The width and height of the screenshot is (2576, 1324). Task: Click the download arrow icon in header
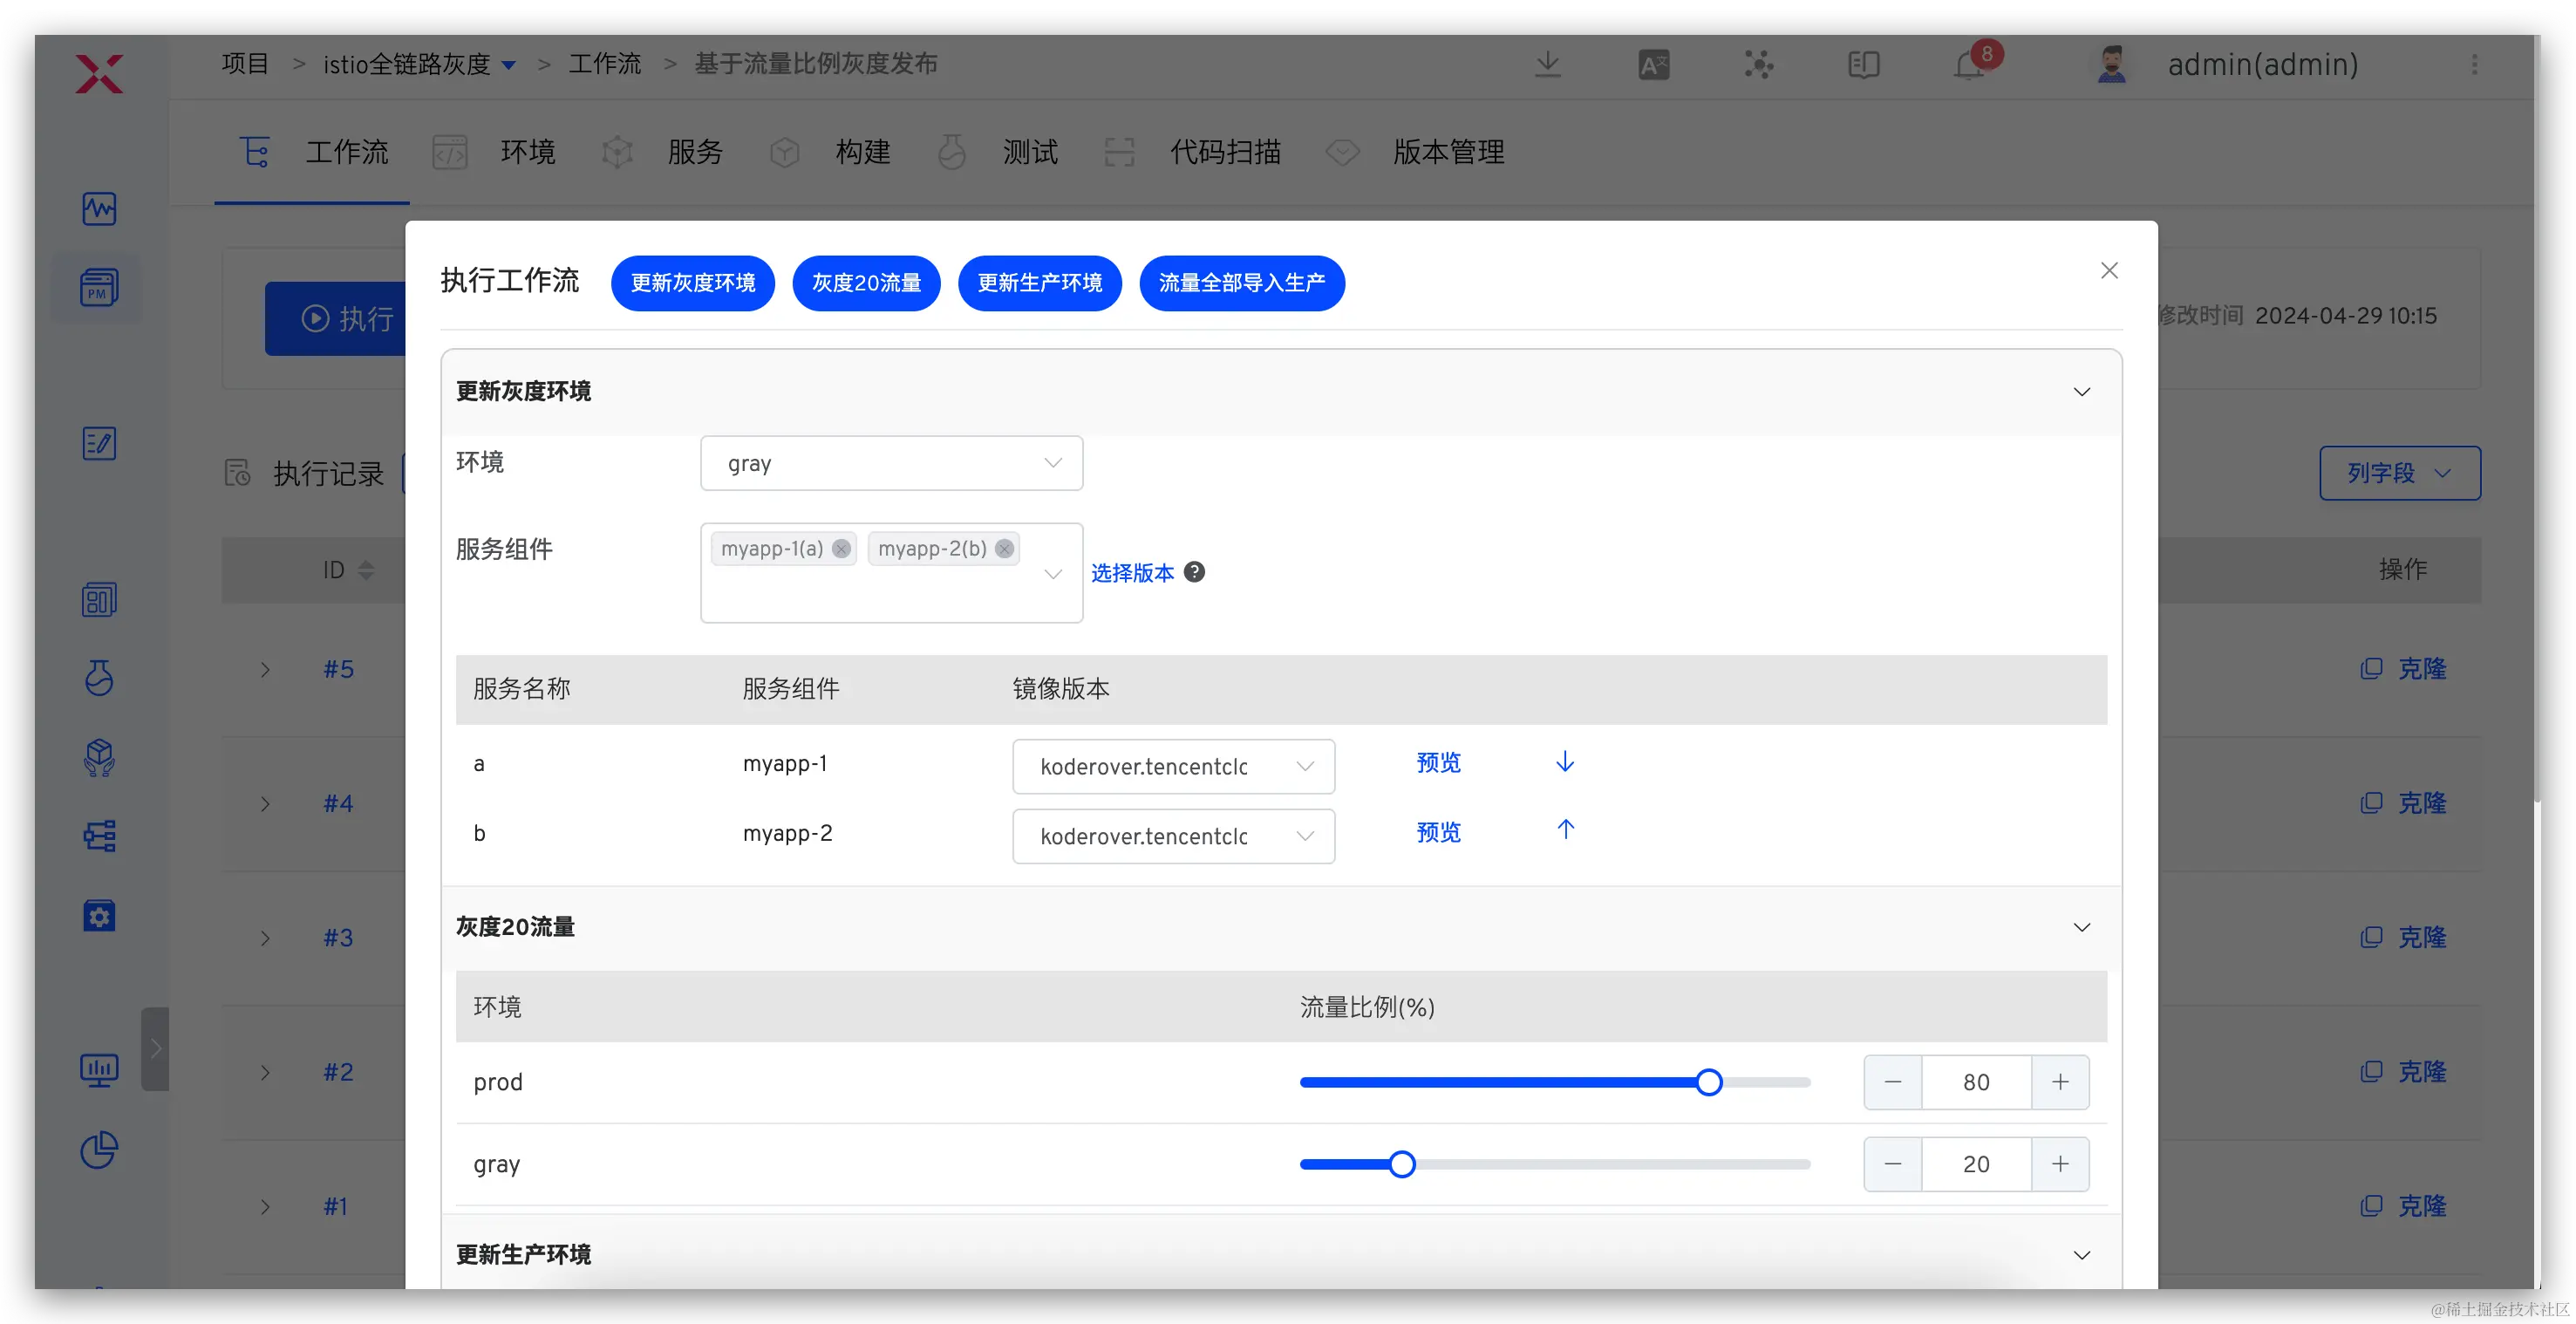[1547, 65]
